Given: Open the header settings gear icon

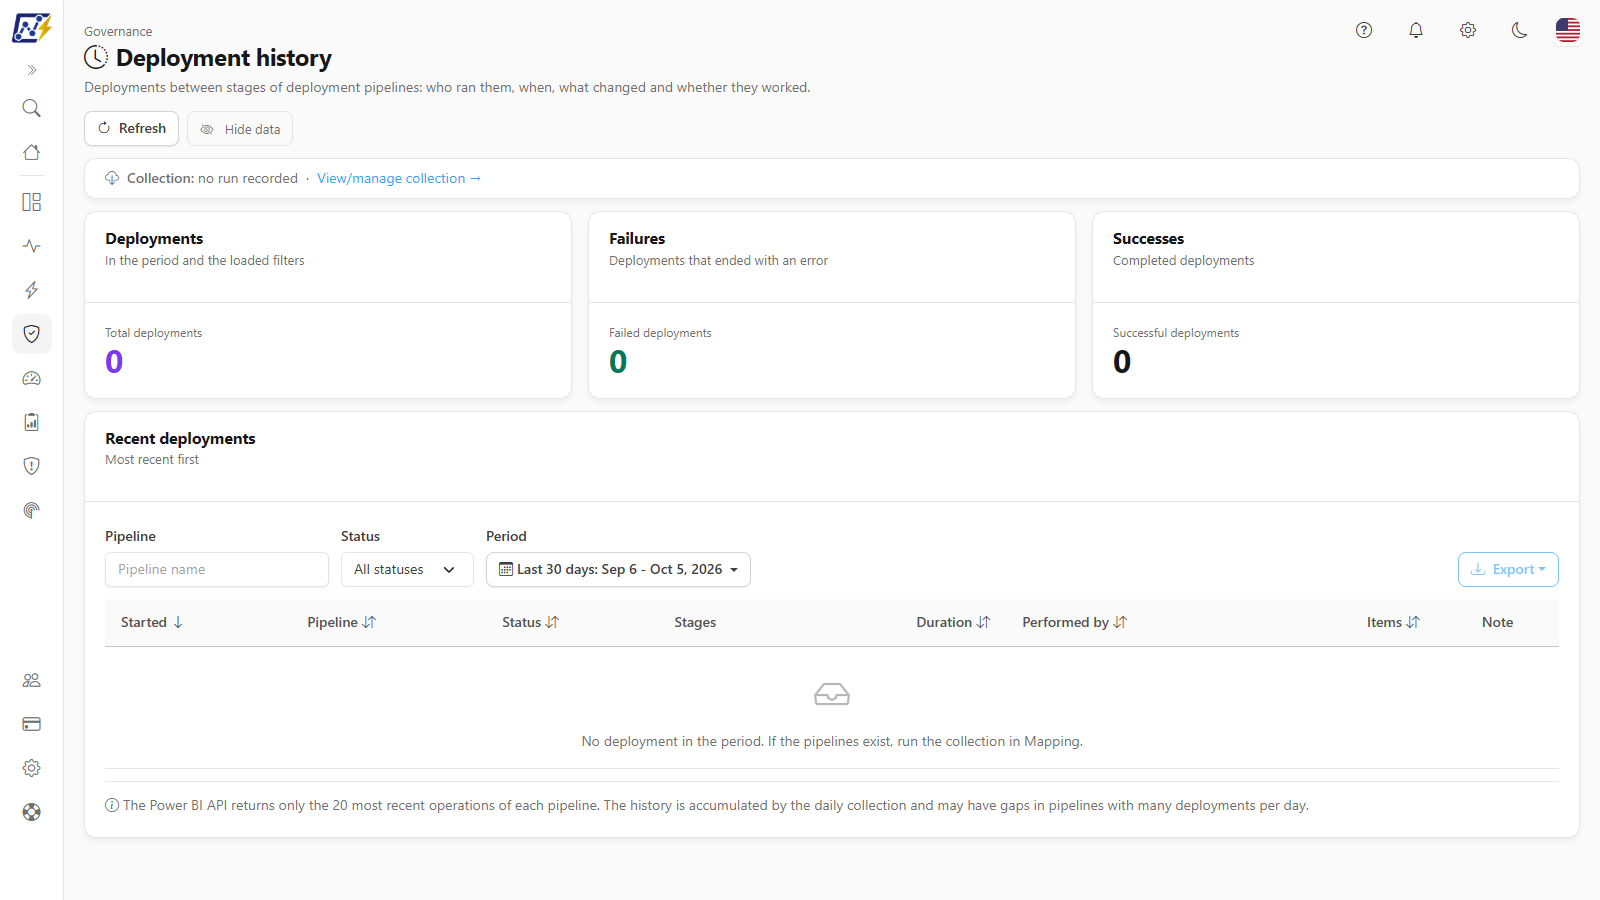Looking at the screenshot, I should pos(1468,30).
